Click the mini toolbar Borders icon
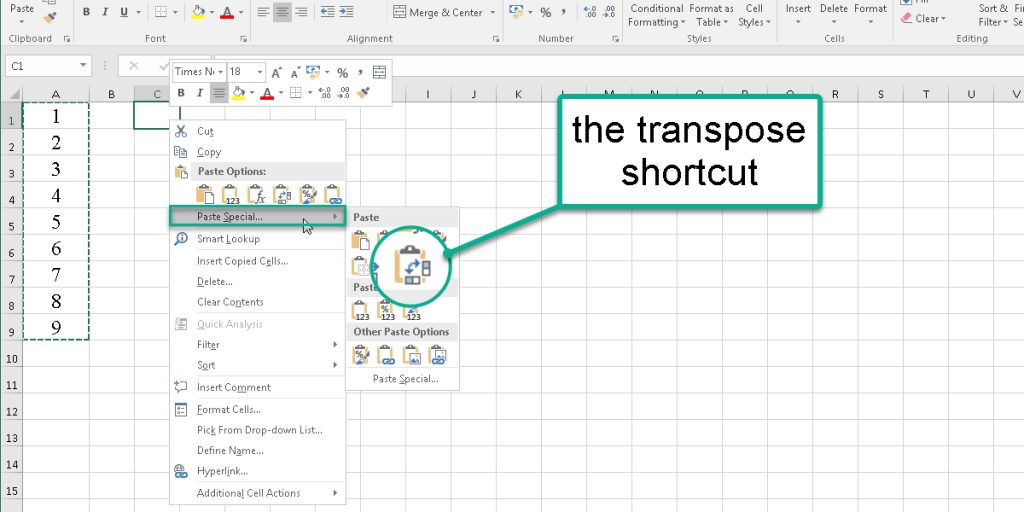This screenshot has height=512, width=1024. [x=295, y=93]
